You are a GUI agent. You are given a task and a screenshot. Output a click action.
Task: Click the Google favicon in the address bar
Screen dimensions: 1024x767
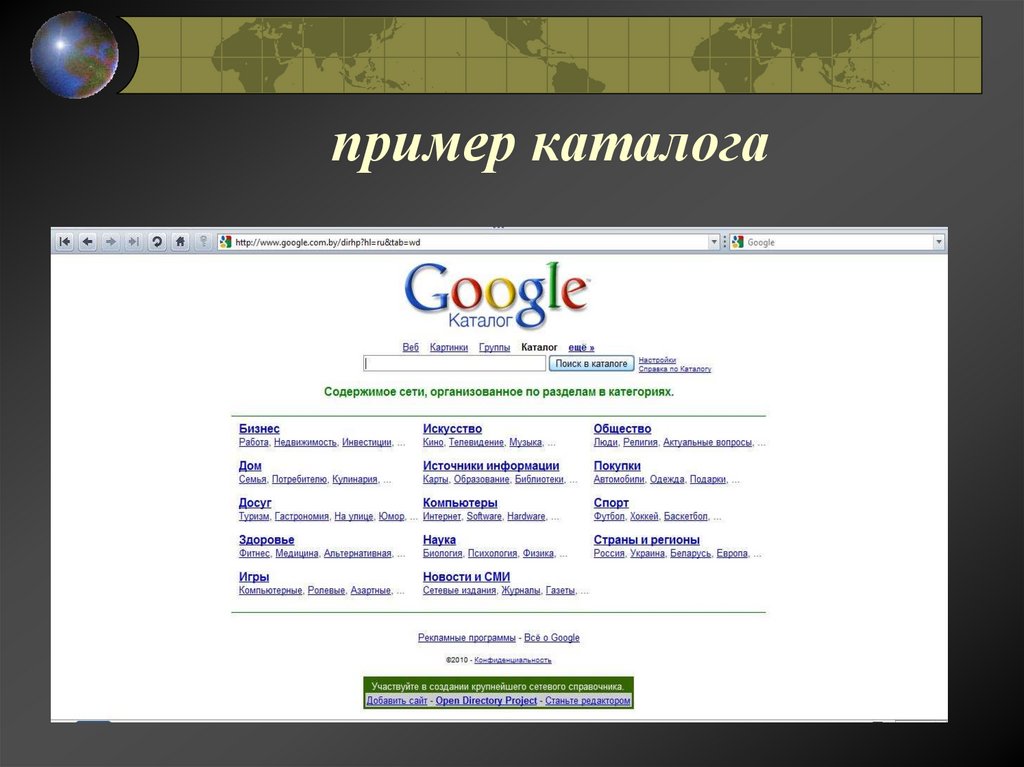click(227, 241)
